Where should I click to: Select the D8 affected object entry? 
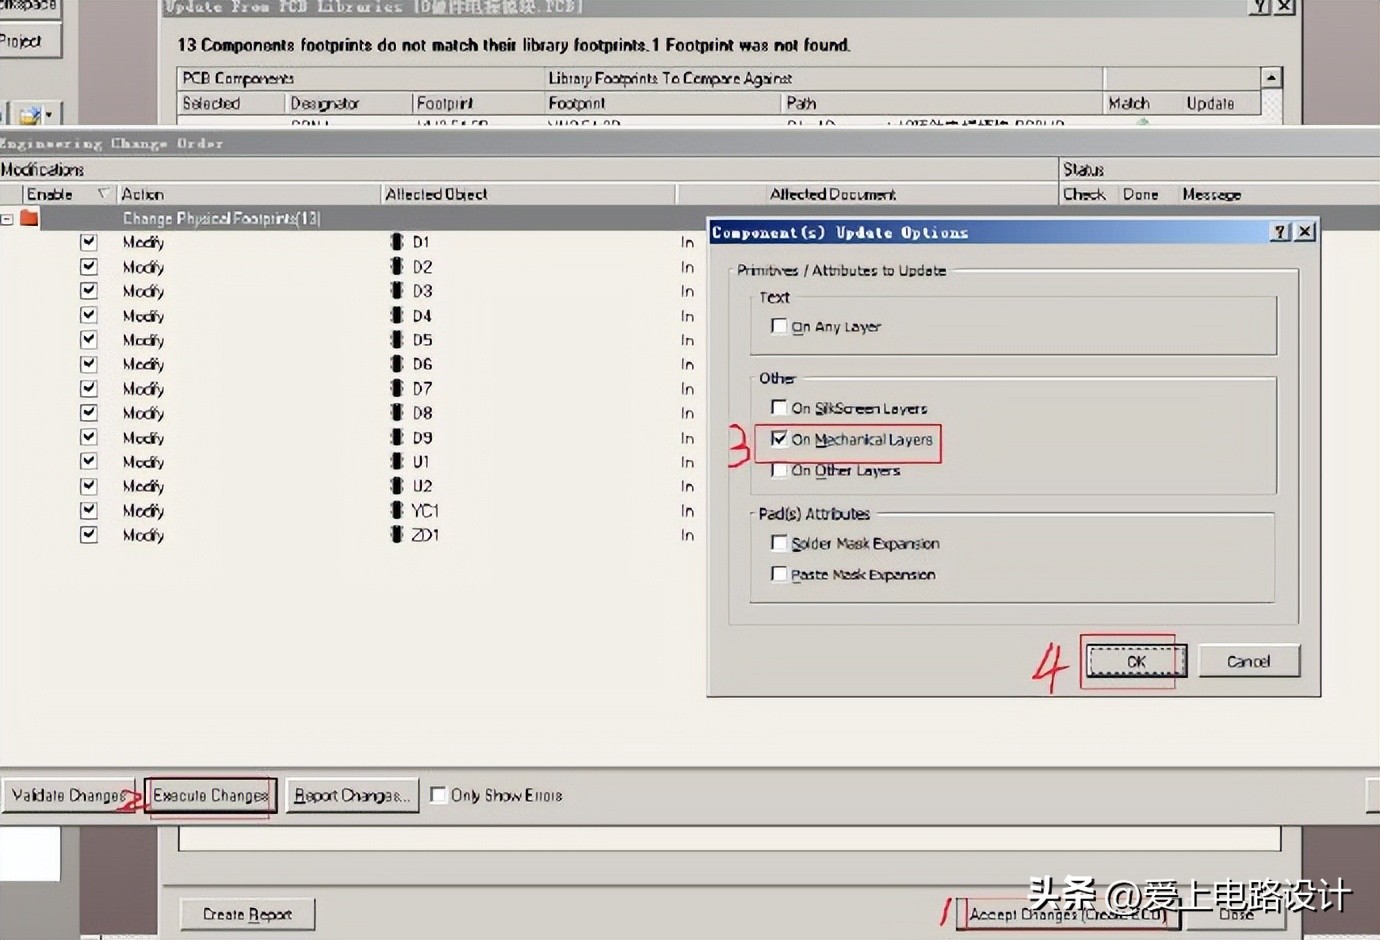(422, 413)
